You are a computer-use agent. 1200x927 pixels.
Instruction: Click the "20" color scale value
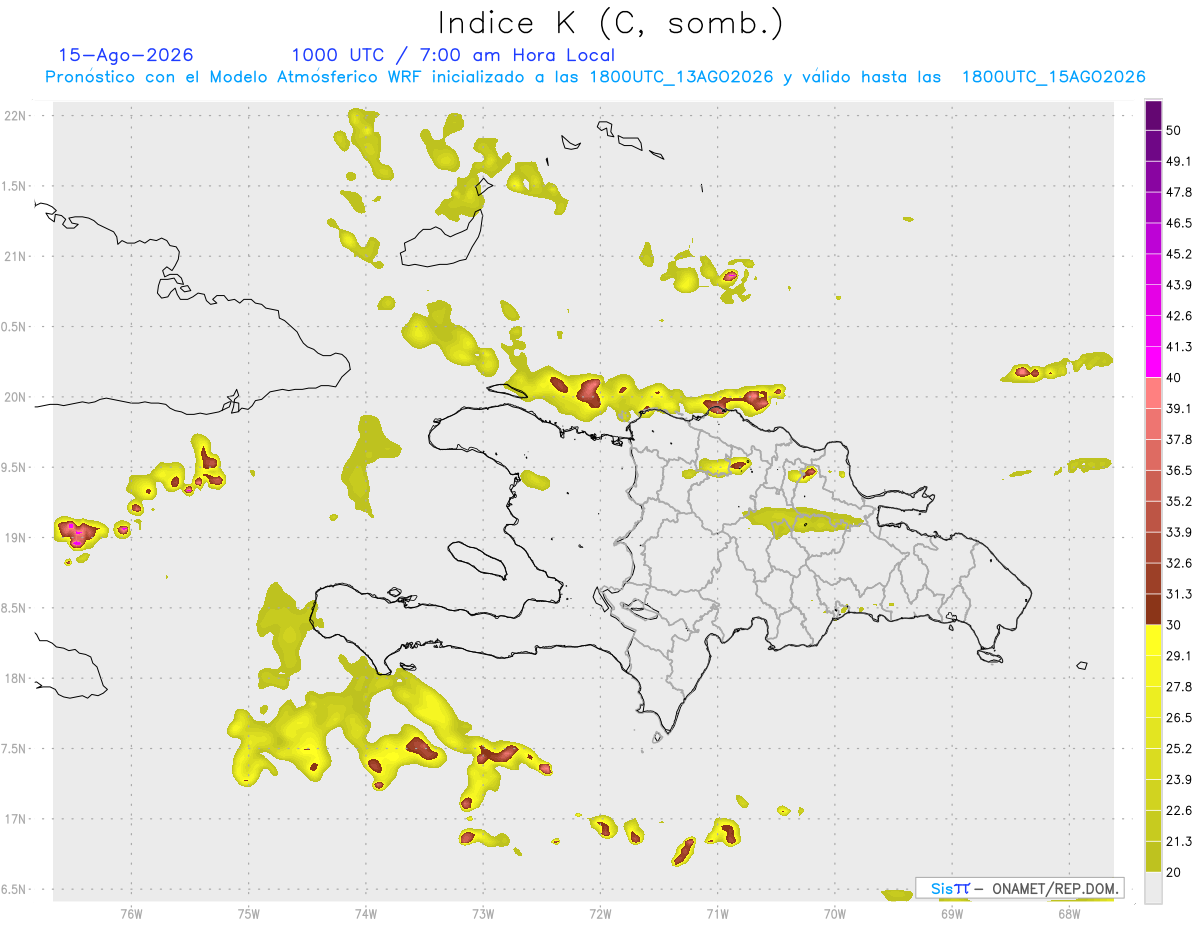pos(1174,872)
